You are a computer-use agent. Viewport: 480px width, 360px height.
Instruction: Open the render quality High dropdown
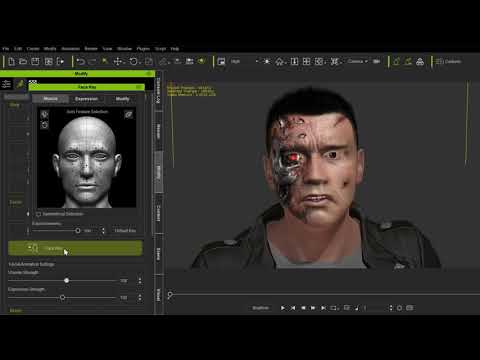244,62
